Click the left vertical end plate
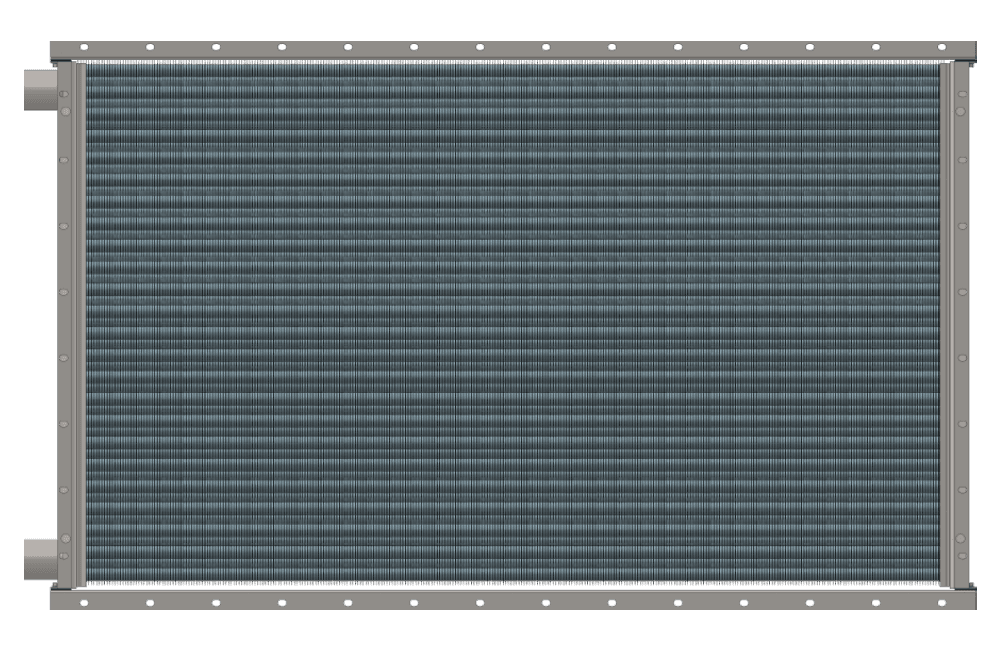Viewport: 1000px width, 650px height. (x=66, y=325)
